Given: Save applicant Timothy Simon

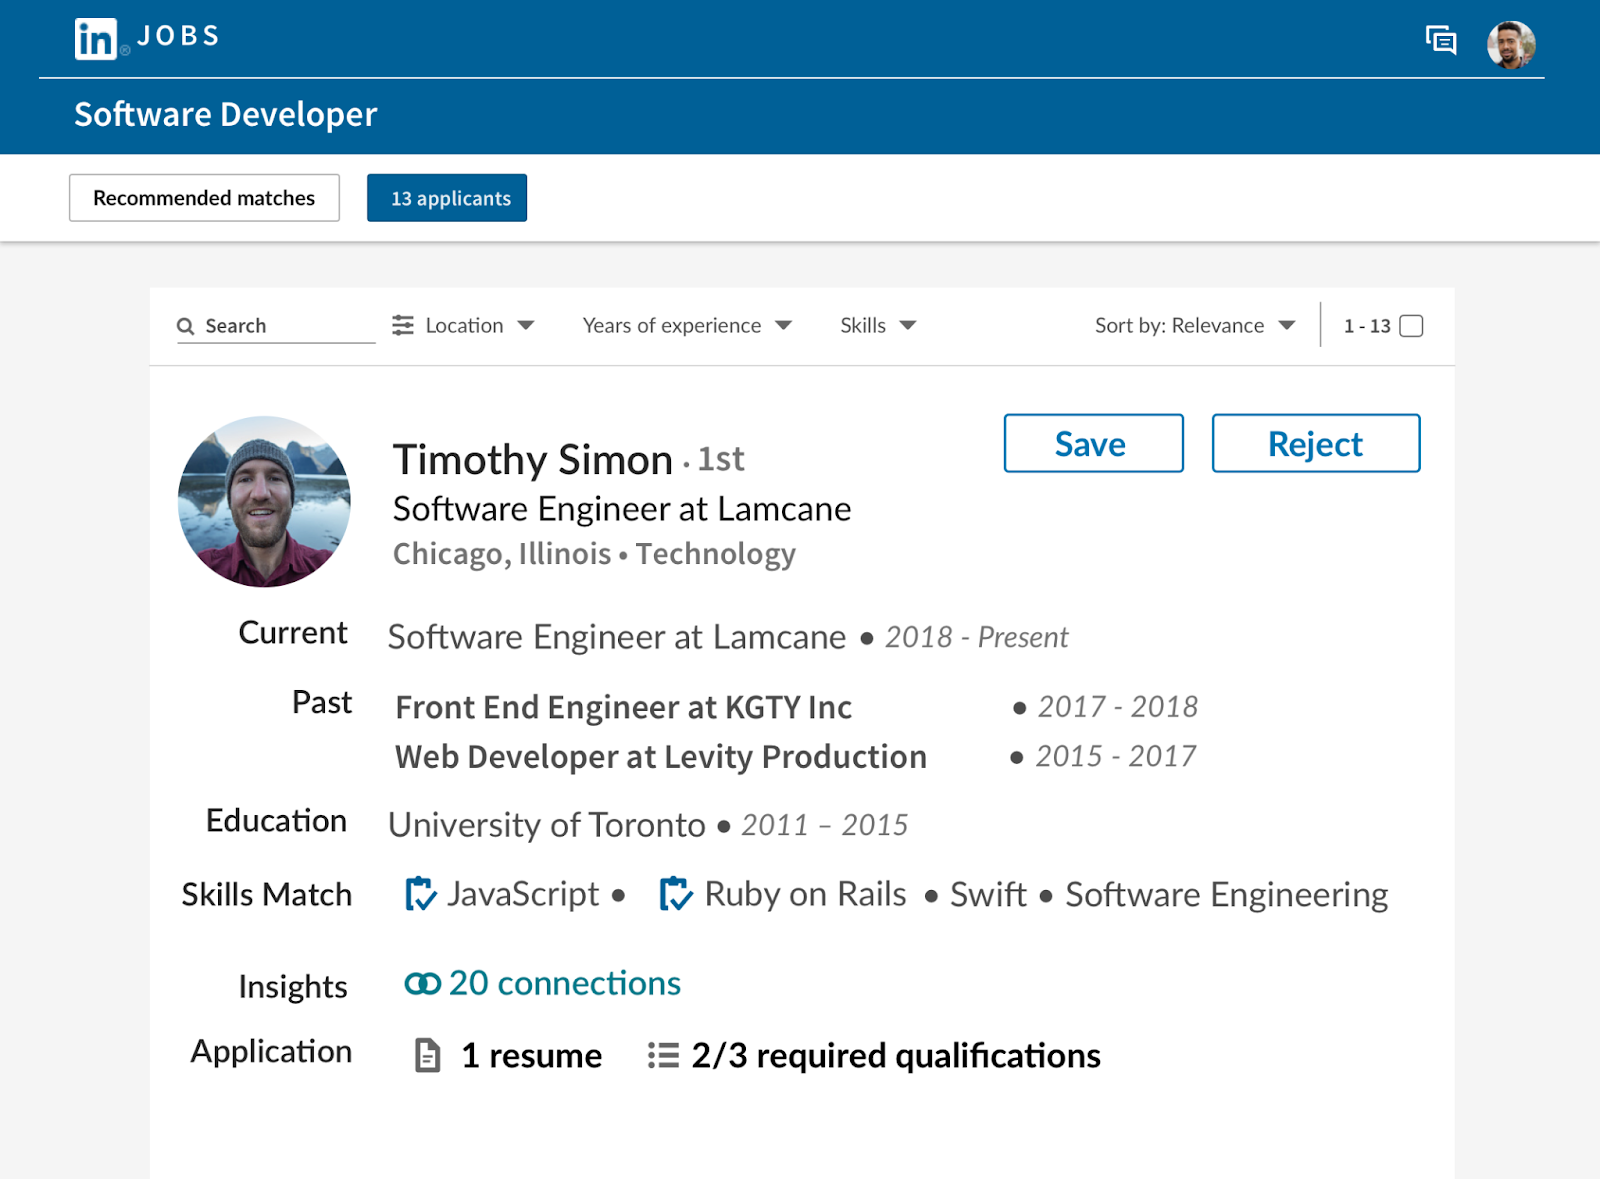Looking at the screenshot, I should coord(1093,443).
